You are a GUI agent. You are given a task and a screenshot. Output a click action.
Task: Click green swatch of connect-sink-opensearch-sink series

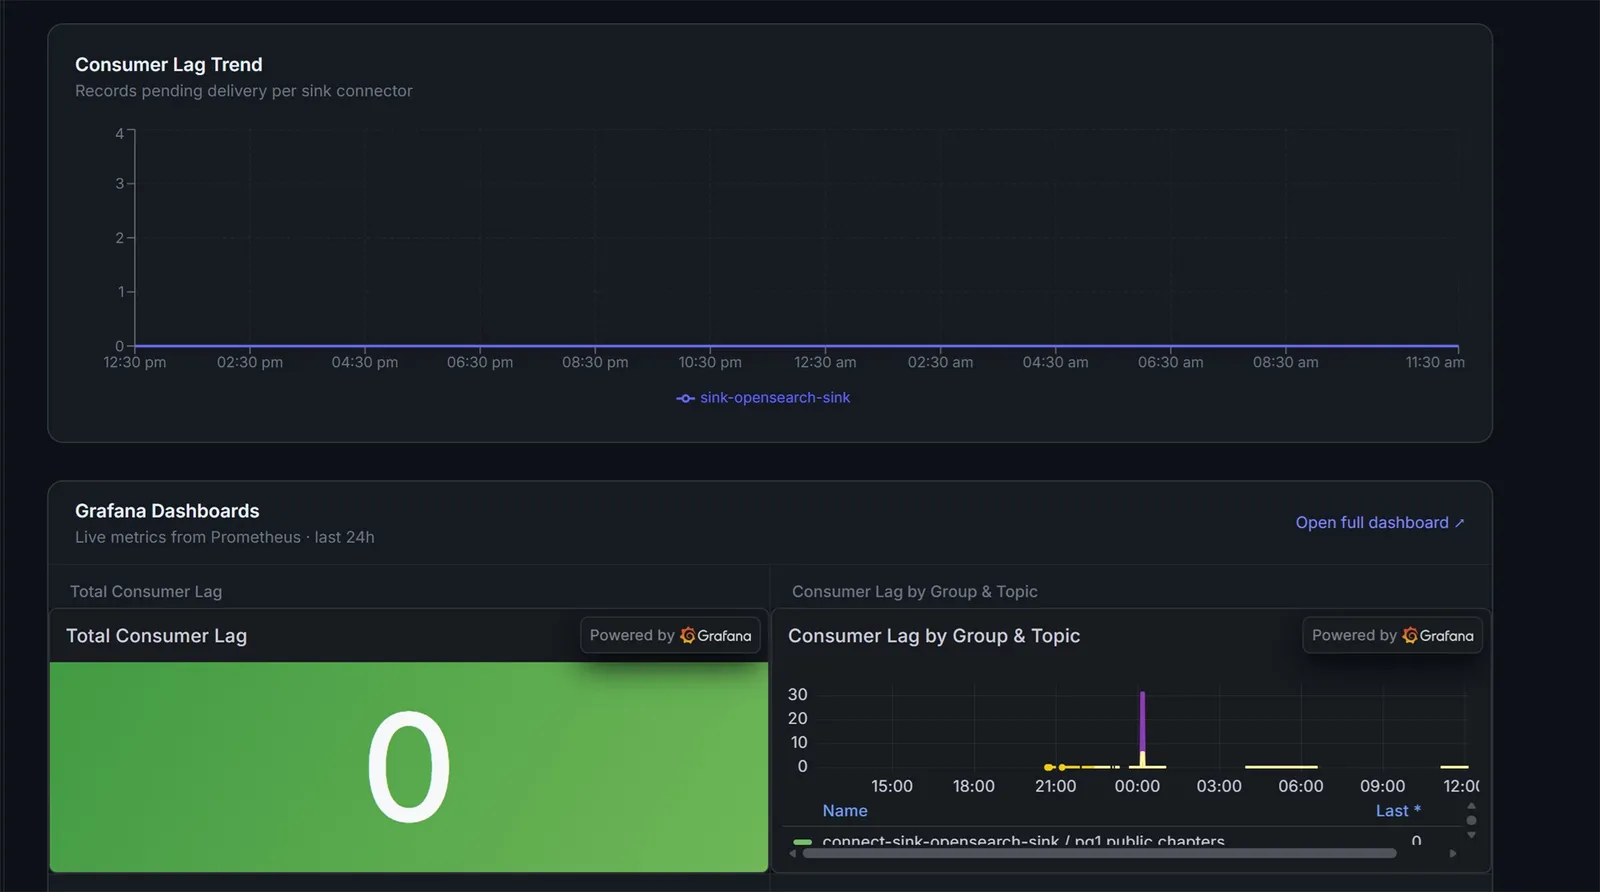802,842
